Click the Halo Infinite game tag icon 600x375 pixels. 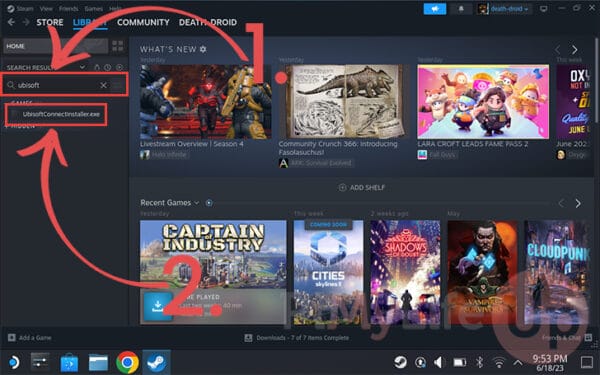[145, 155]
